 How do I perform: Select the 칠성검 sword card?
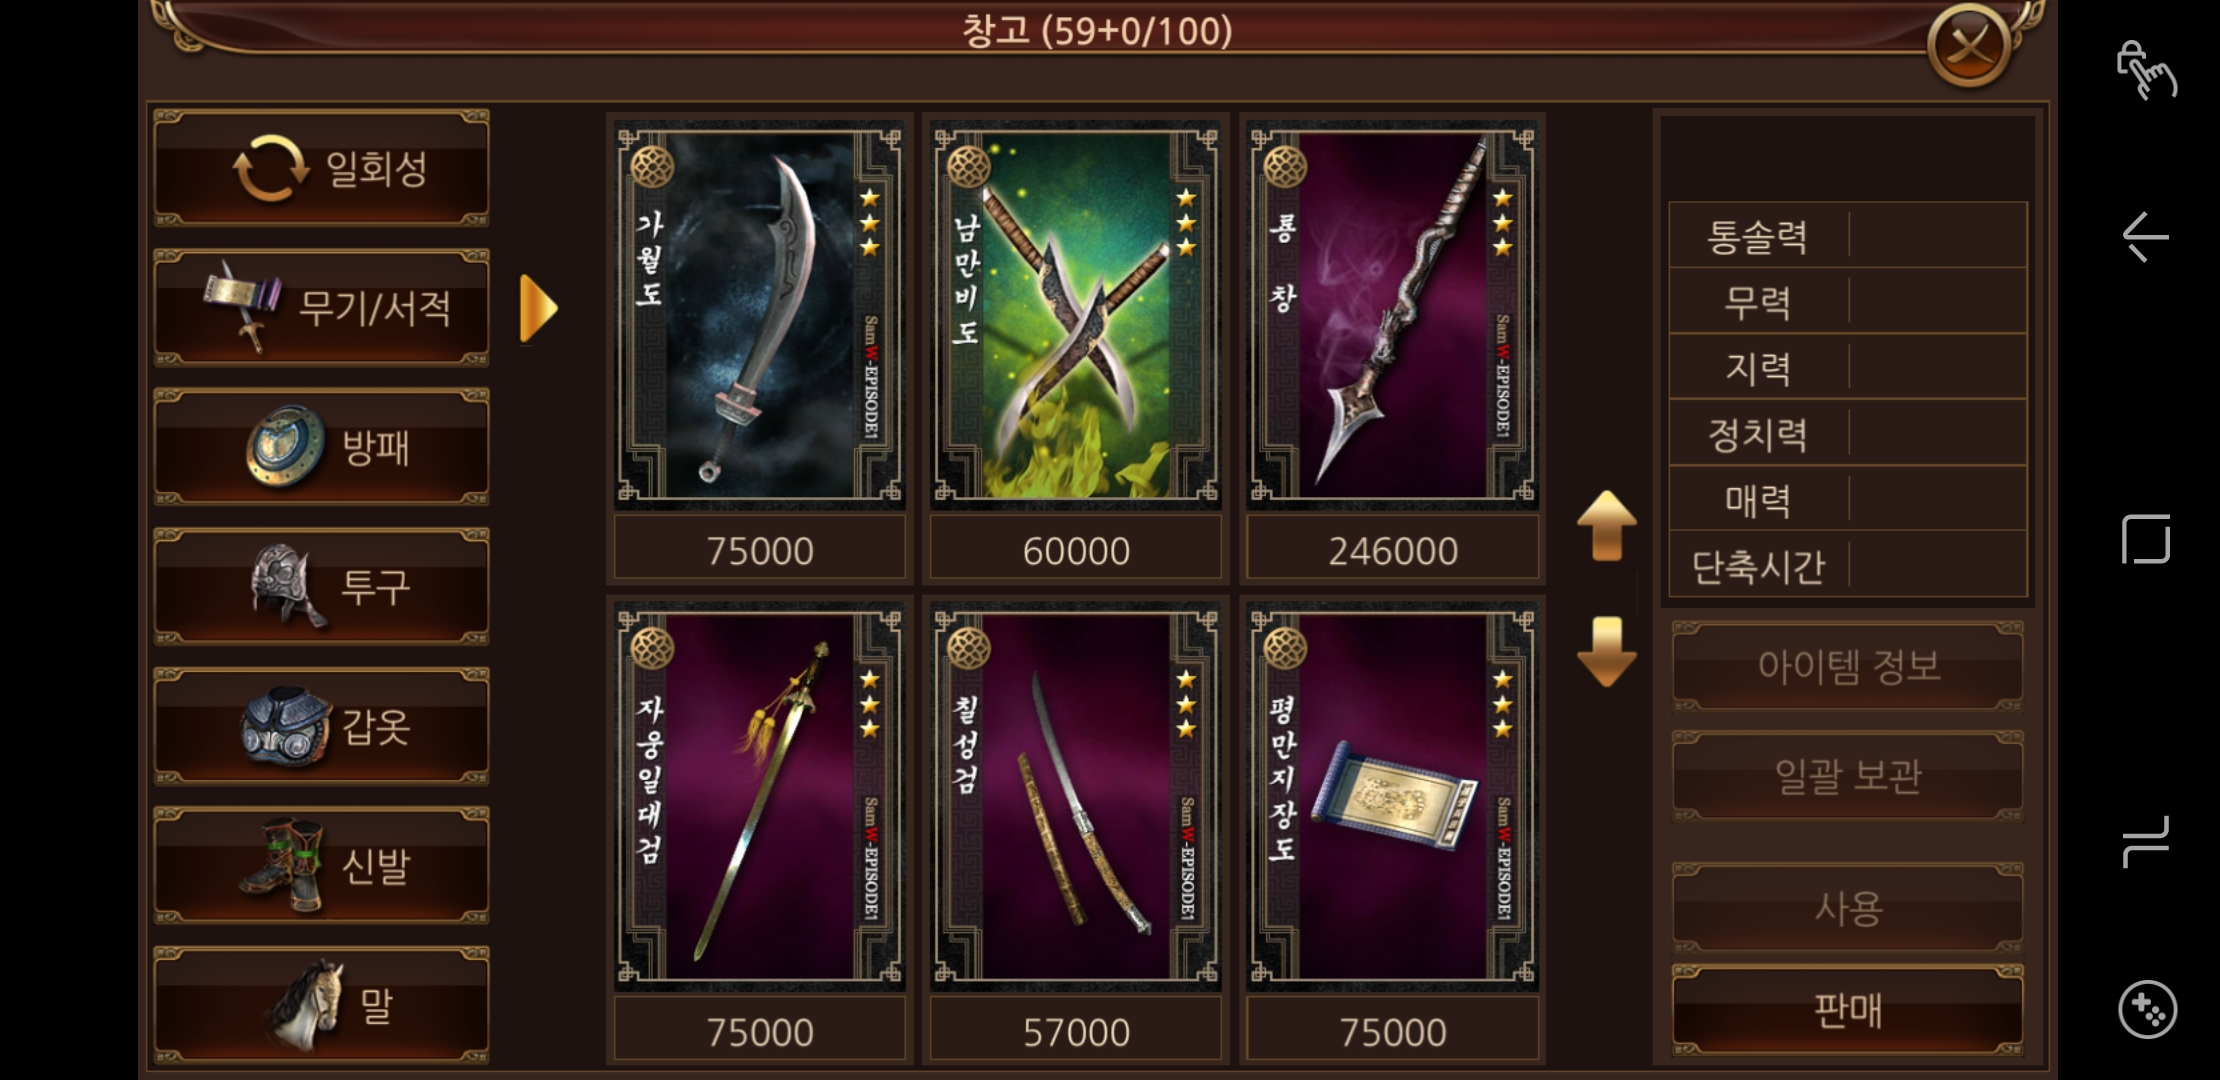tap(1075, 797)
